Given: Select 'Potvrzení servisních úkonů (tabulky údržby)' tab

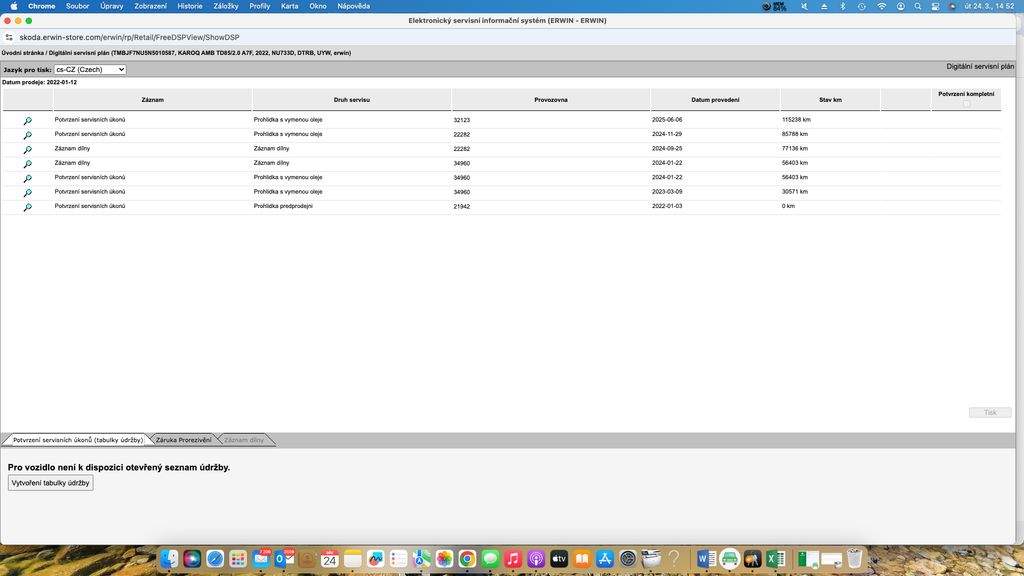Looking at the screenshot, I should click(77, 440).
